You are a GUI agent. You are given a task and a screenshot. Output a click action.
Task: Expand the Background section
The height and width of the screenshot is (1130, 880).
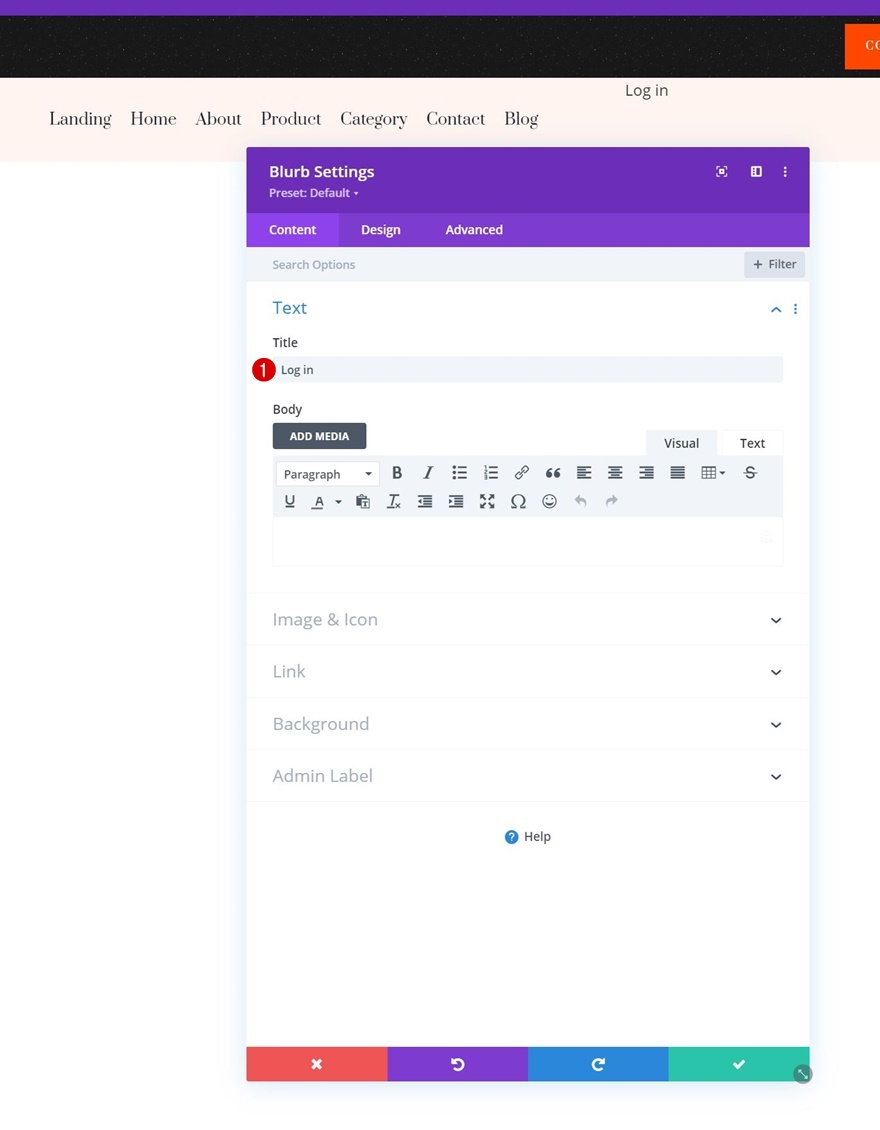tap(528, 724)
